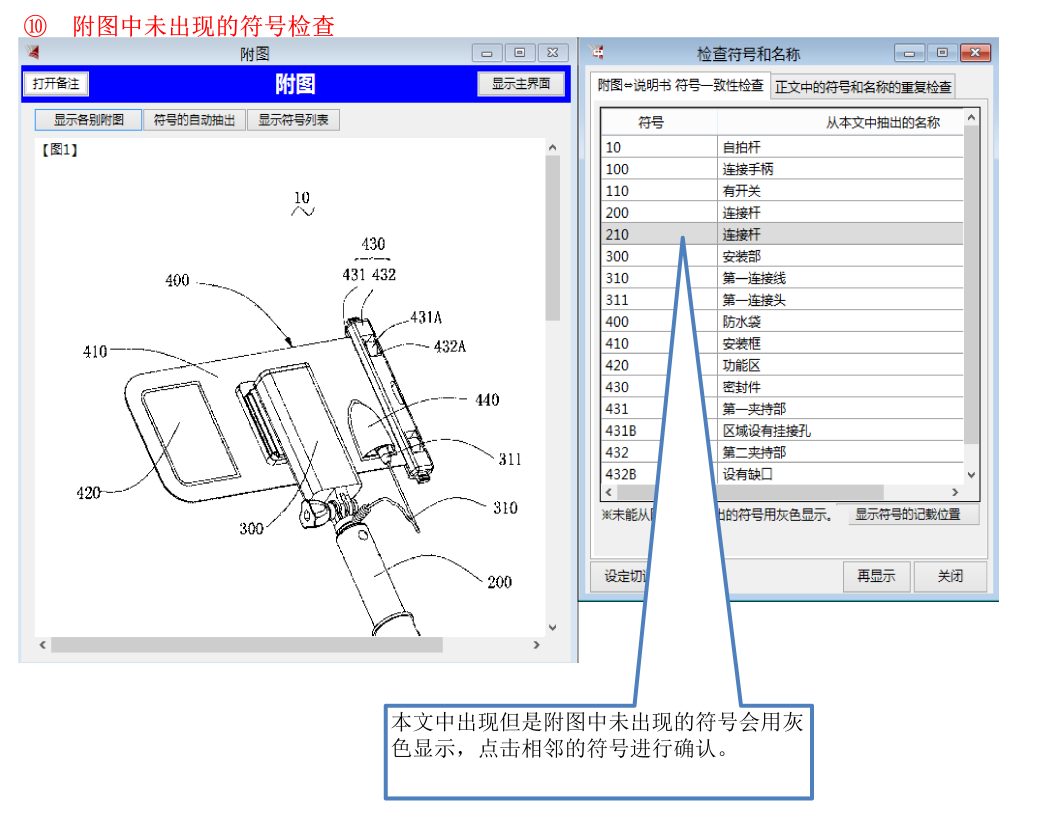This screenshot has height=813, width=1040.
Task: Select row 430 密封件
Action: pyautogui.click(x=782, y=387)
